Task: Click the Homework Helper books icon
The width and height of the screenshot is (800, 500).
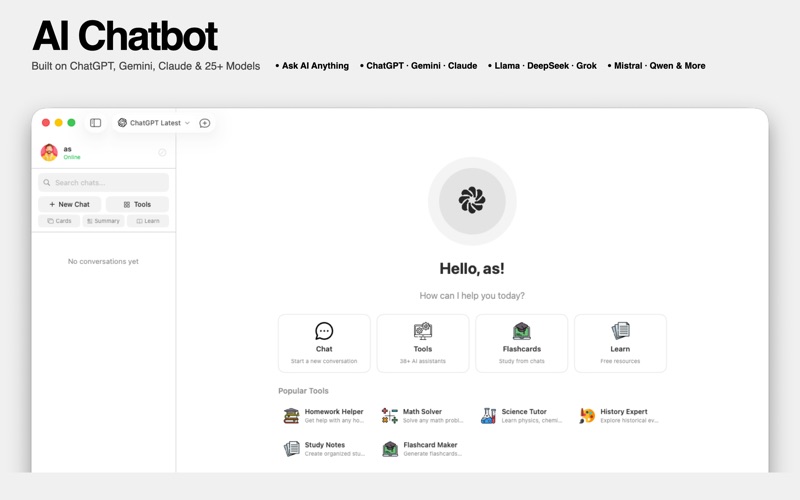Action: [291, 415]
